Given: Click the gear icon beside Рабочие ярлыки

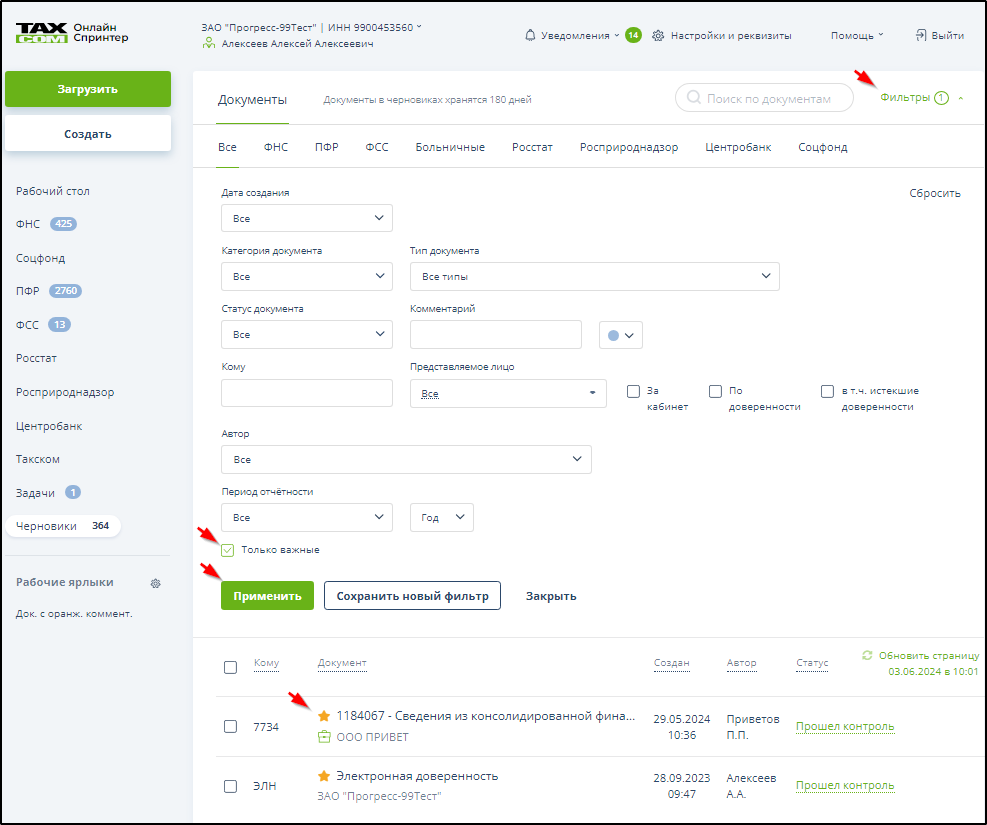Looking at the screenshot, I should (x=155, y=583).
